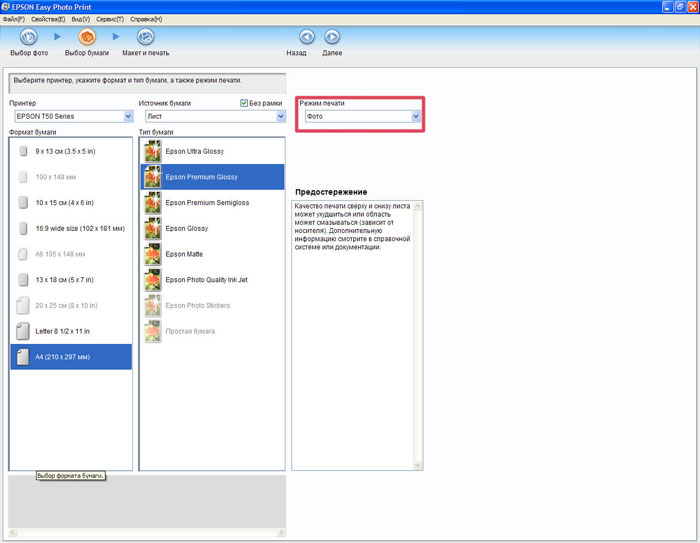Open the Принтер dropdown arrow
Image resolution: width=700 pixels, height=543 pixels.
click(x=128, y=116)
